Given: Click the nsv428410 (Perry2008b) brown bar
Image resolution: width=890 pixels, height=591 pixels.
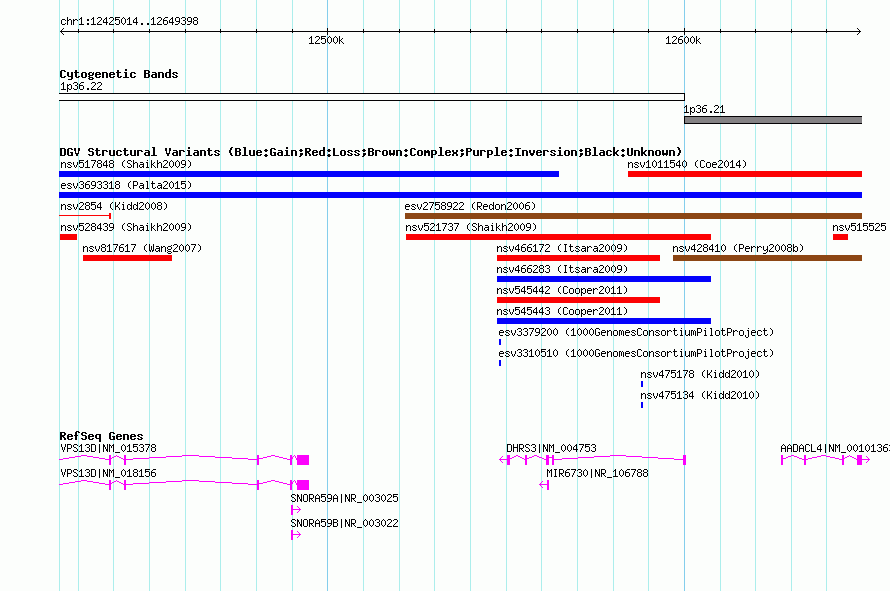Looking at the screenshot, I should 767,258.
